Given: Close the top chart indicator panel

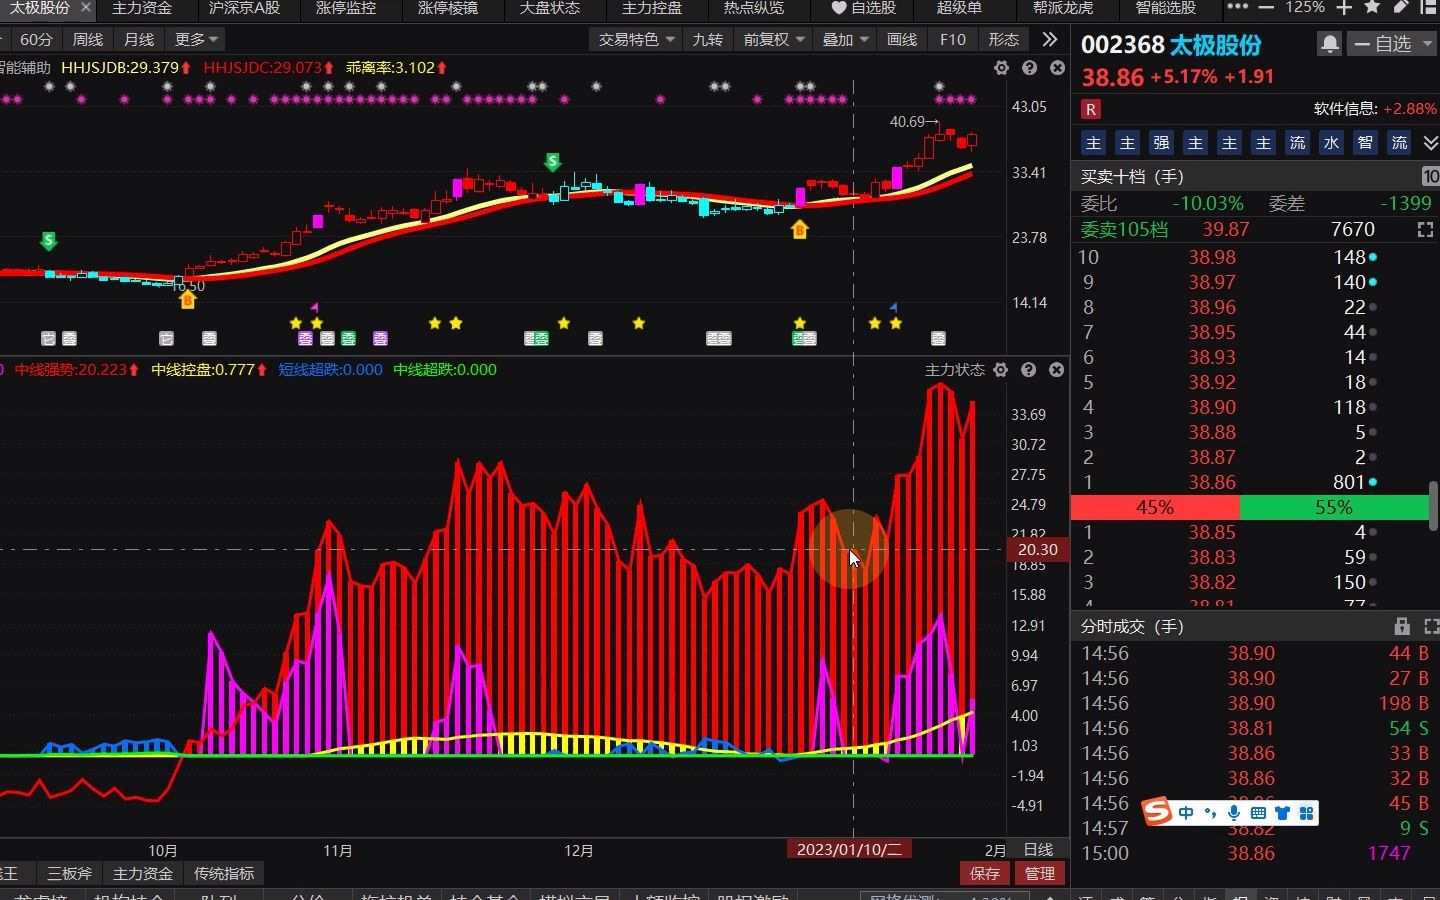Looking at the screenshot, I should point(1057,68).
